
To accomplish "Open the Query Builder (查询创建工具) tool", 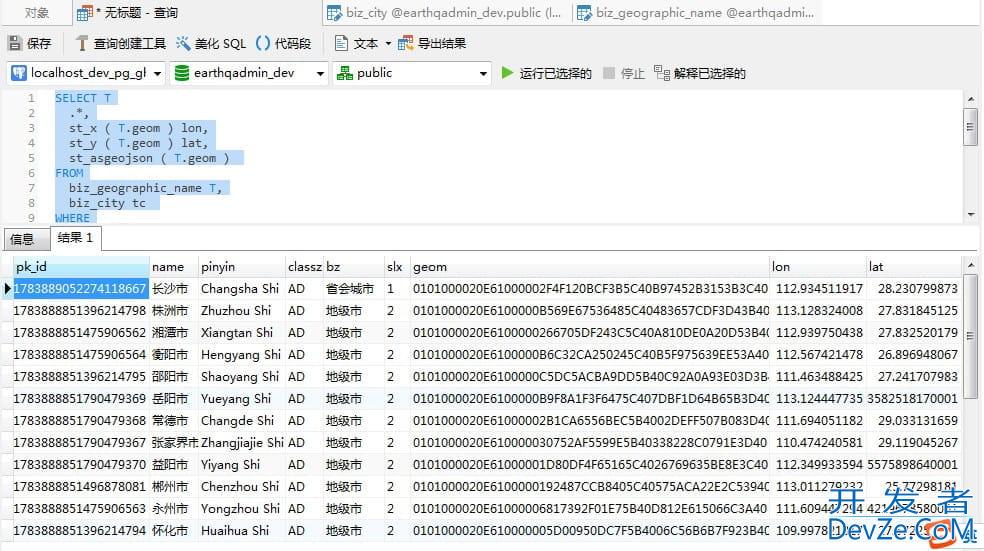I will [82, 44].
